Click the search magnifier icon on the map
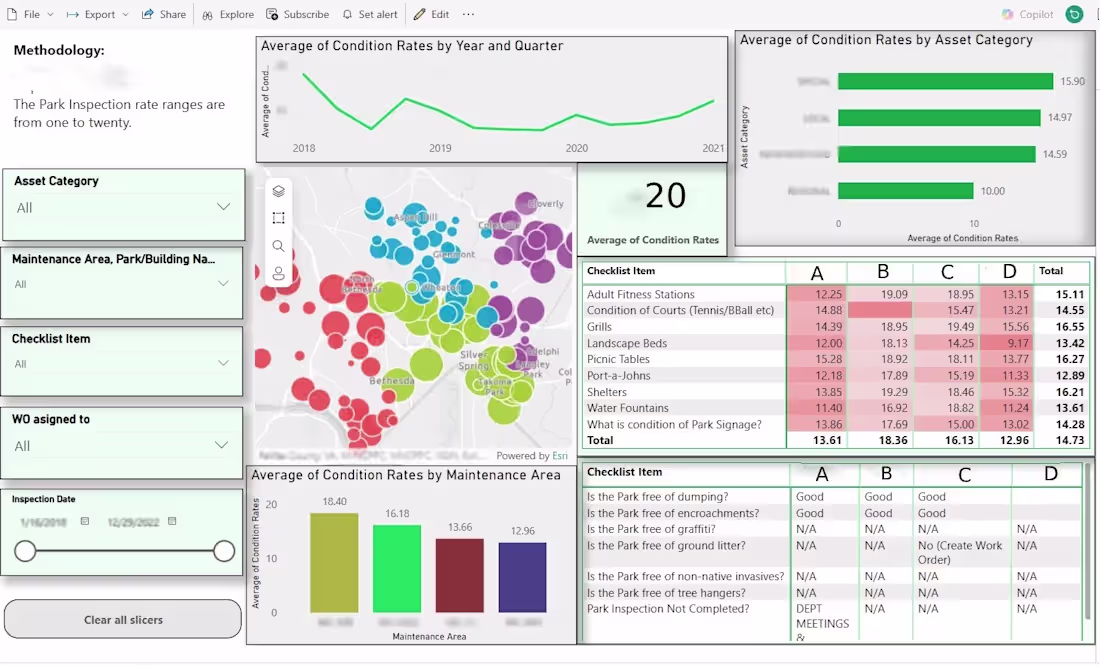Viewport: 1100px width, 666px height. click(x=279, y=245)
